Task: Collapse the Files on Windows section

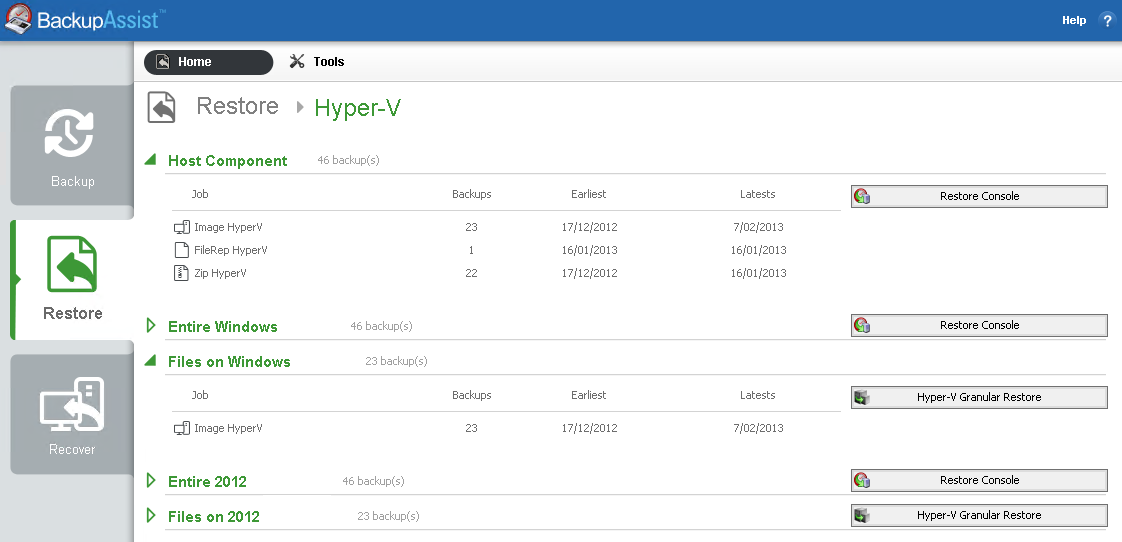Action: pyautogui.click(x=150, y=361)
